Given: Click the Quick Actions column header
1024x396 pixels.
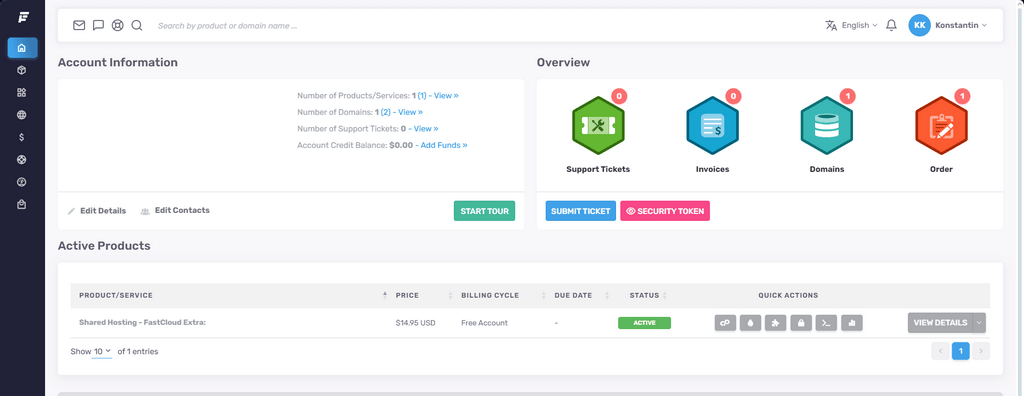Looking at the screenshot, I should 788,295.
